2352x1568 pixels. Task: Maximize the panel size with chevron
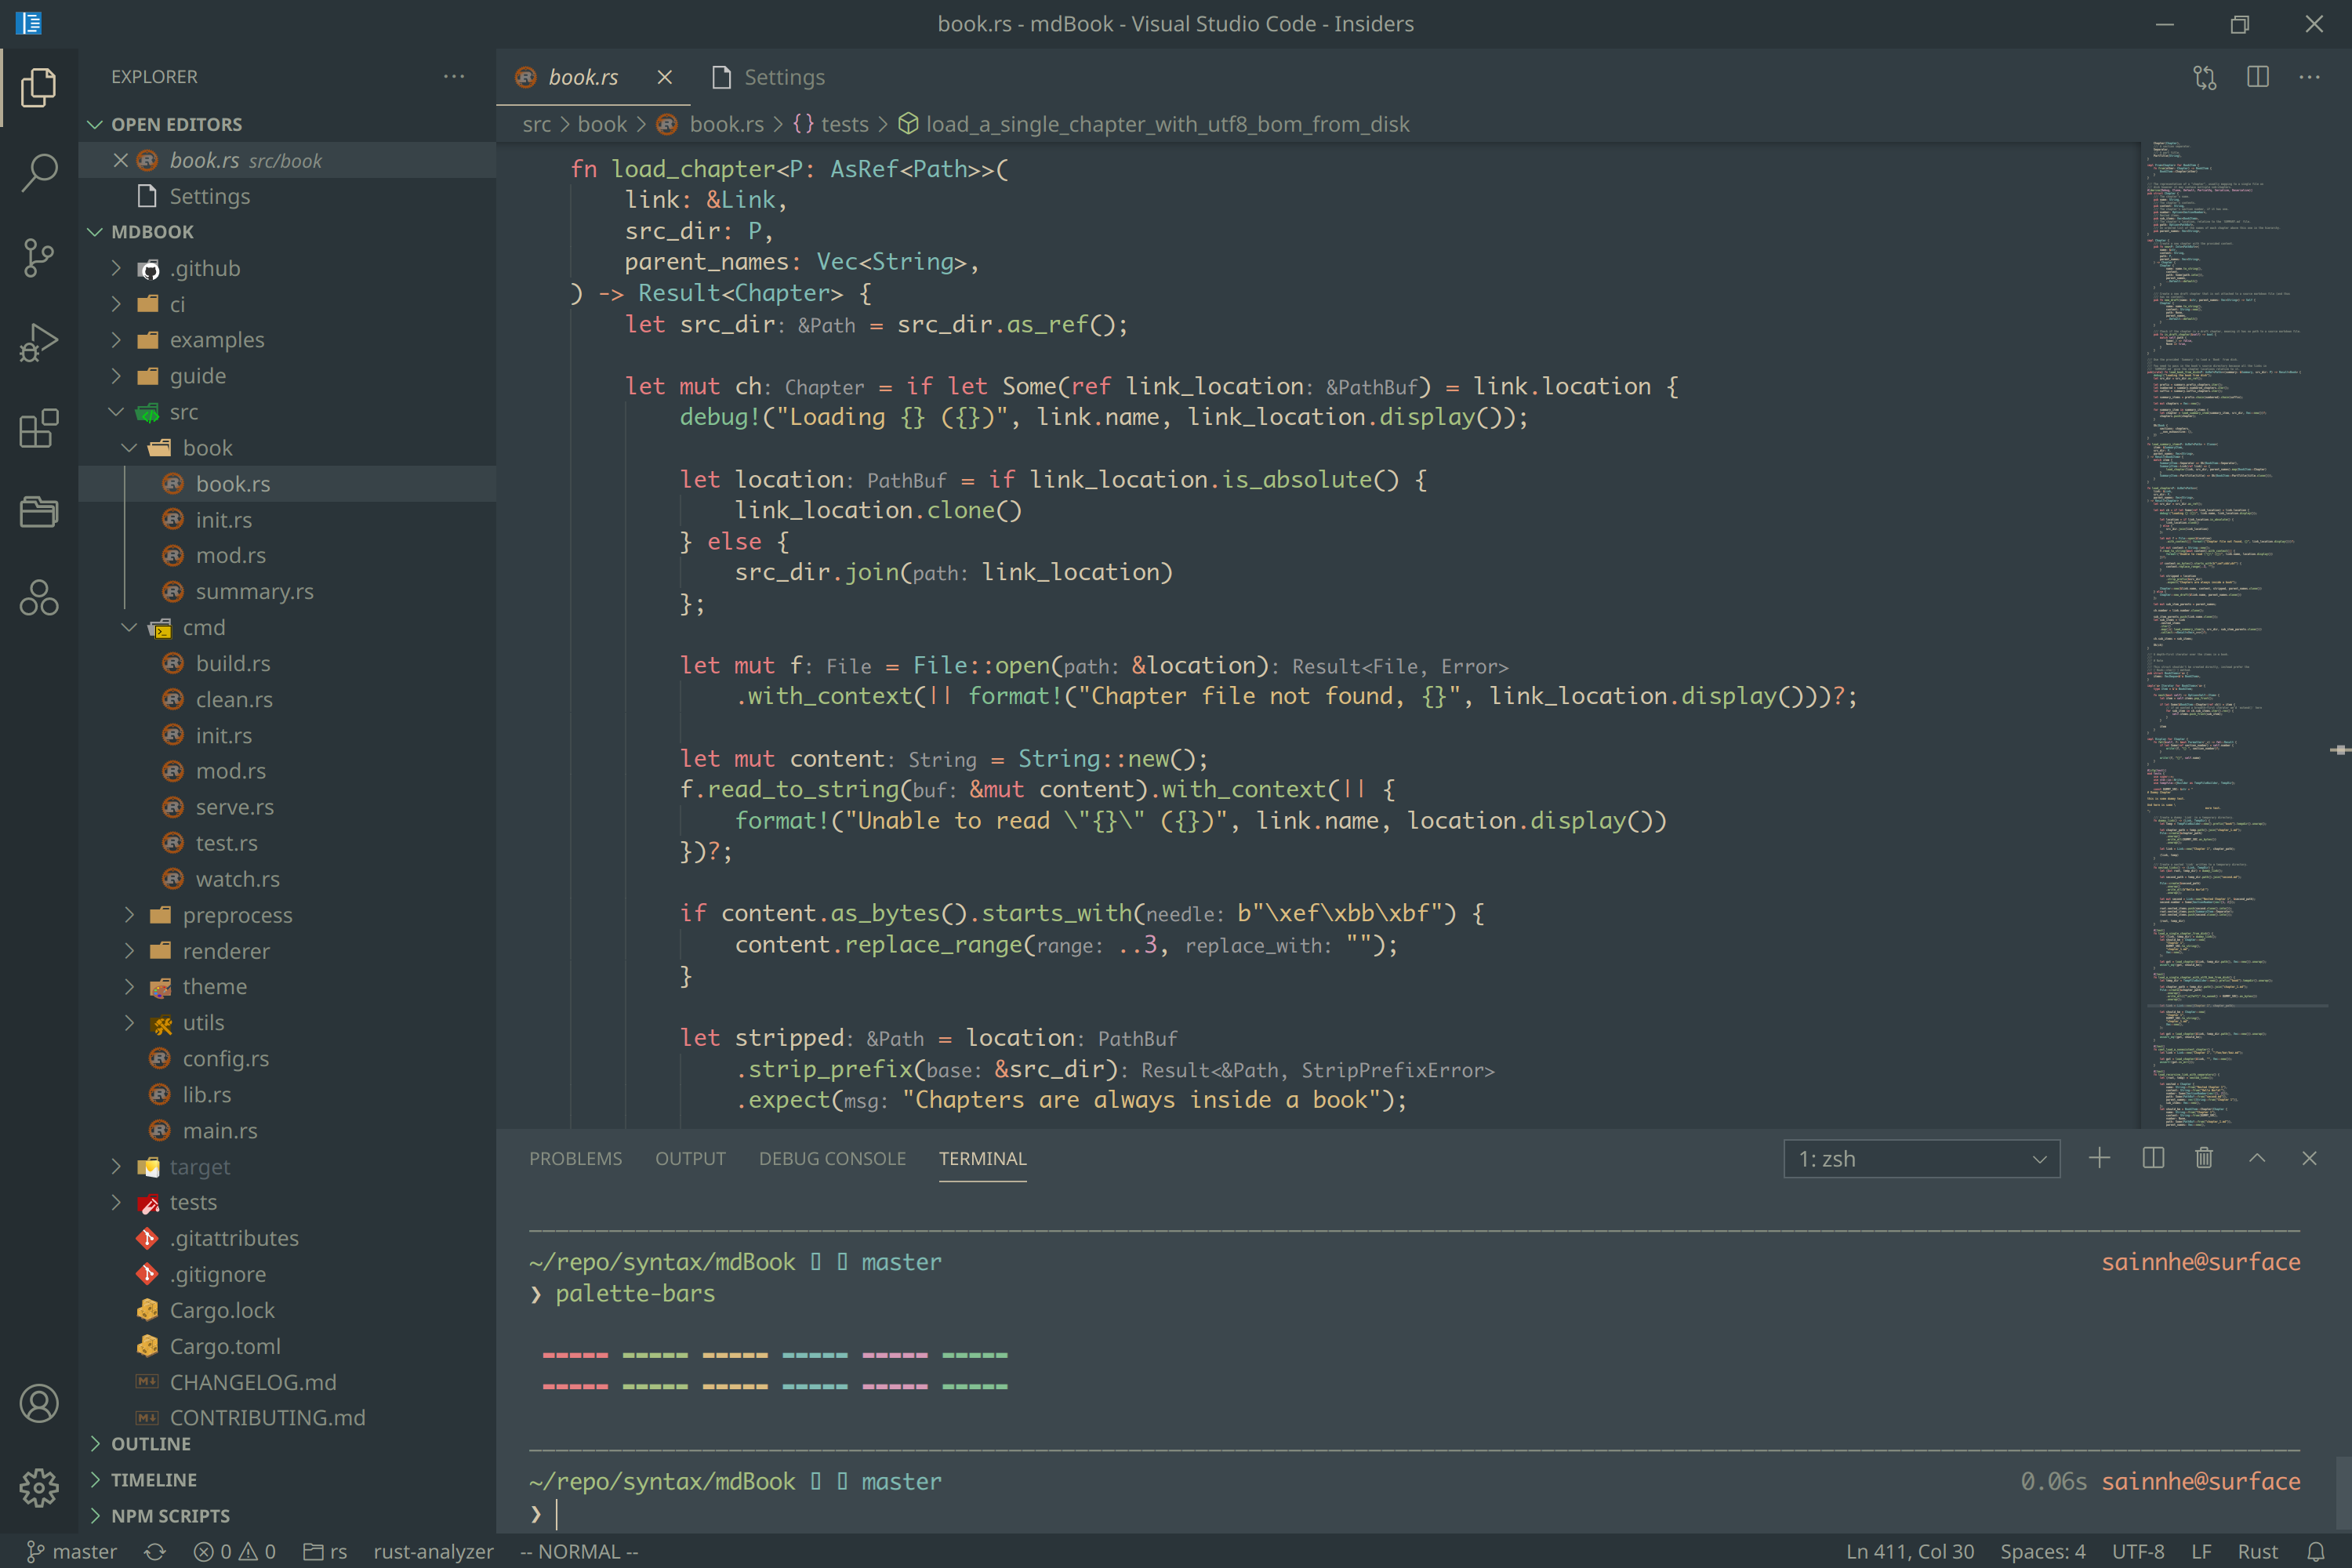coord(2257,1158)
